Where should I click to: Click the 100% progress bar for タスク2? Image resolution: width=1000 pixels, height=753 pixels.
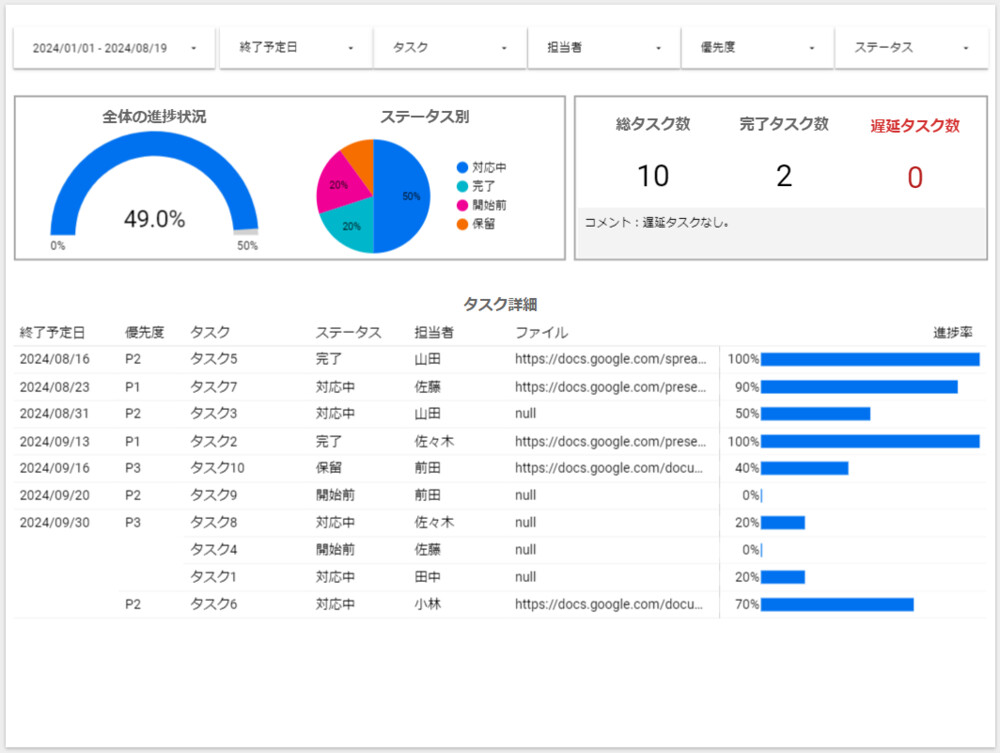click(869, 441)
